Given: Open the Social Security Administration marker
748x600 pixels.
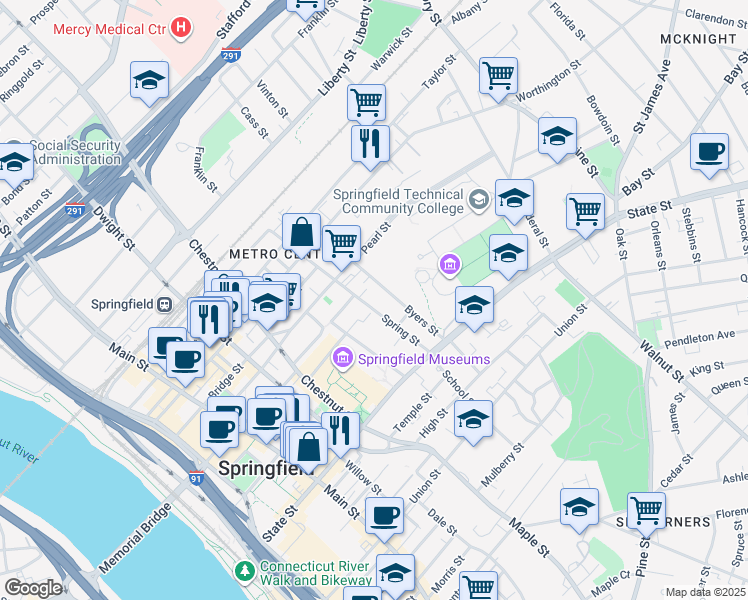Looking at the screenshot, I should [x=19, y=144].
